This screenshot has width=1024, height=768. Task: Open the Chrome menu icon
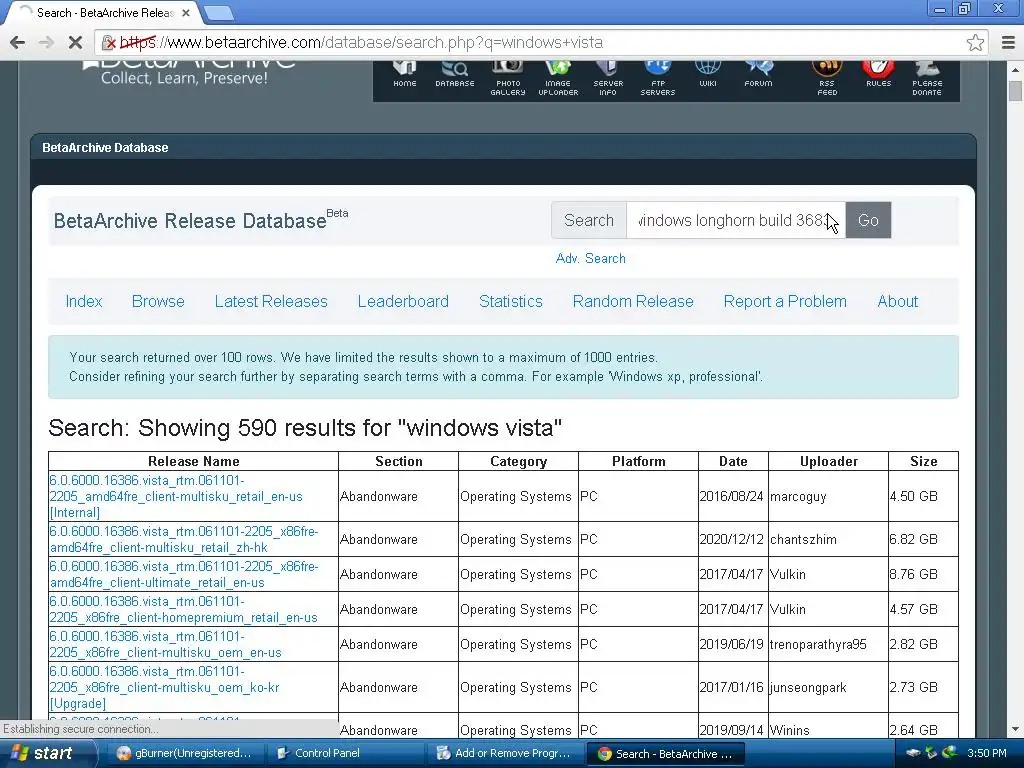tap(1008, 42)
